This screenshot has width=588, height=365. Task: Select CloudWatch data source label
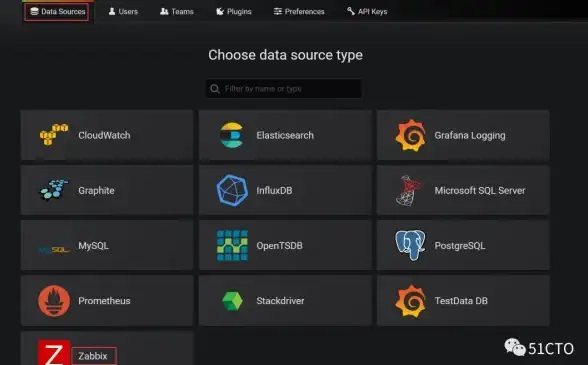(x=104, y=135)
